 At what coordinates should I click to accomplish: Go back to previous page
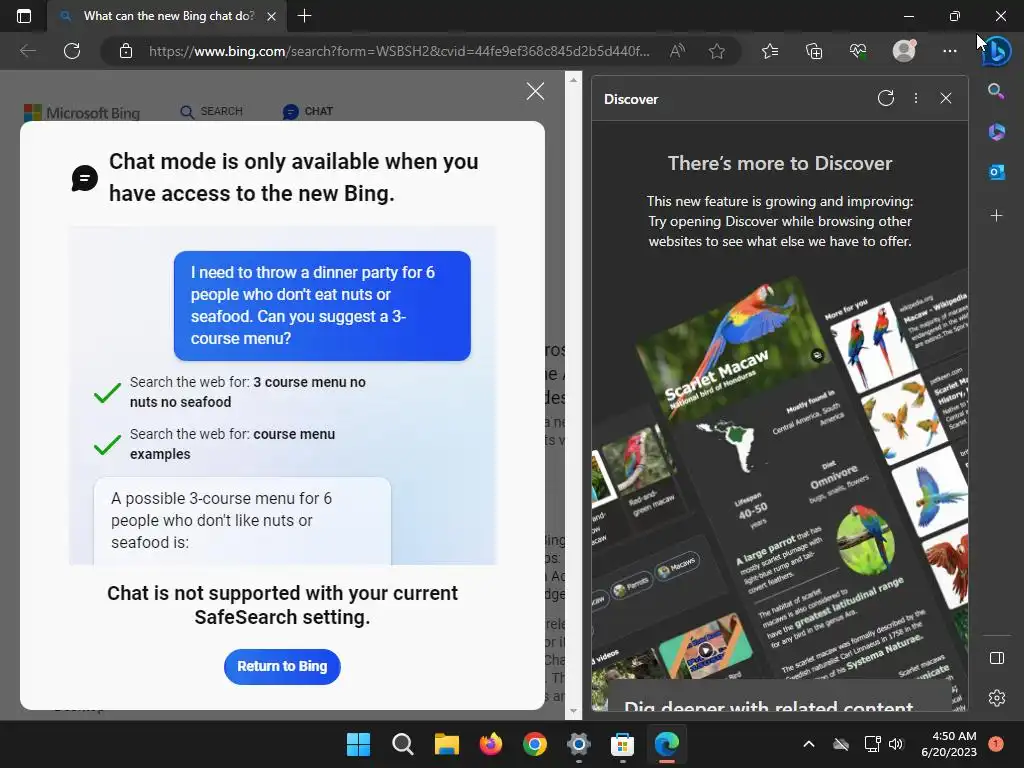click(x=27, y=51)
